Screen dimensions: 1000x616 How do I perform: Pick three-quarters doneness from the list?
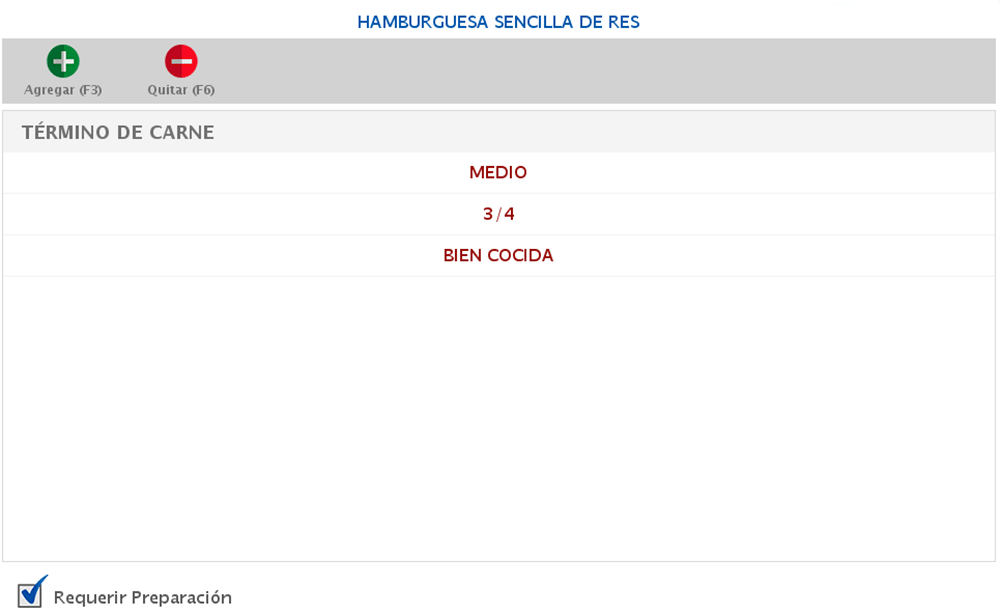pyautogui.click(x=498, y=214)
